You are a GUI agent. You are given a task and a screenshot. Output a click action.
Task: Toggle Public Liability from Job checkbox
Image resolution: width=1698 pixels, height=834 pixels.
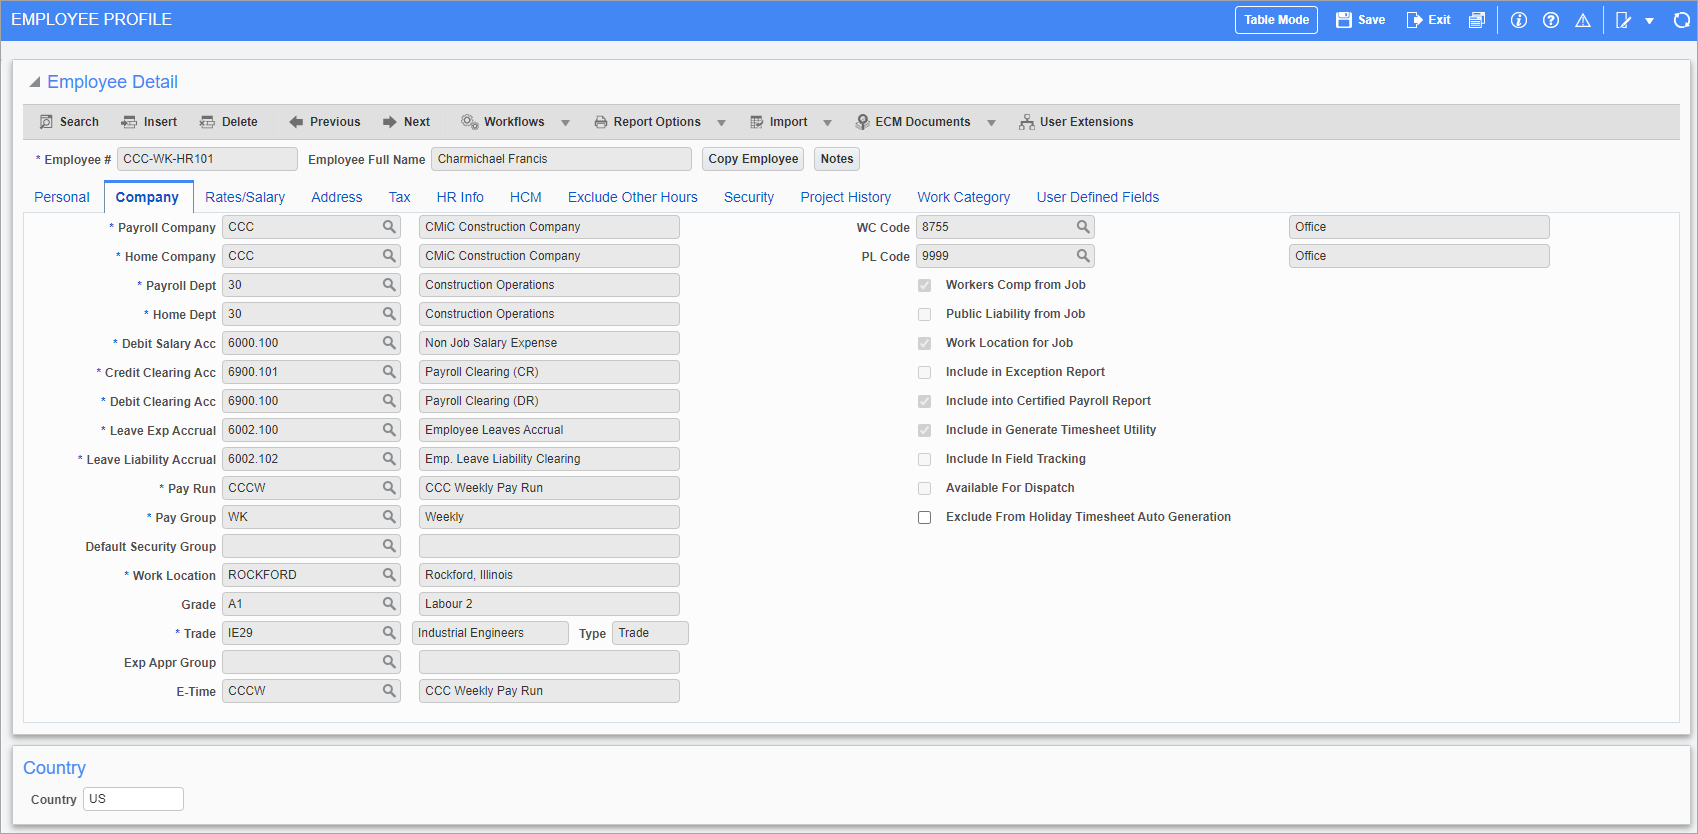tap(925, 315)
